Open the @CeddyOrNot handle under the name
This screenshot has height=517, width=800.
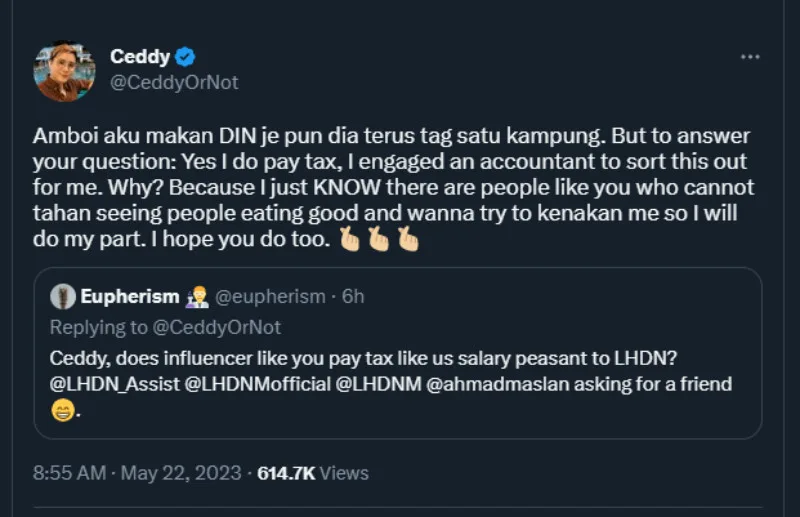tap(174, 83)
